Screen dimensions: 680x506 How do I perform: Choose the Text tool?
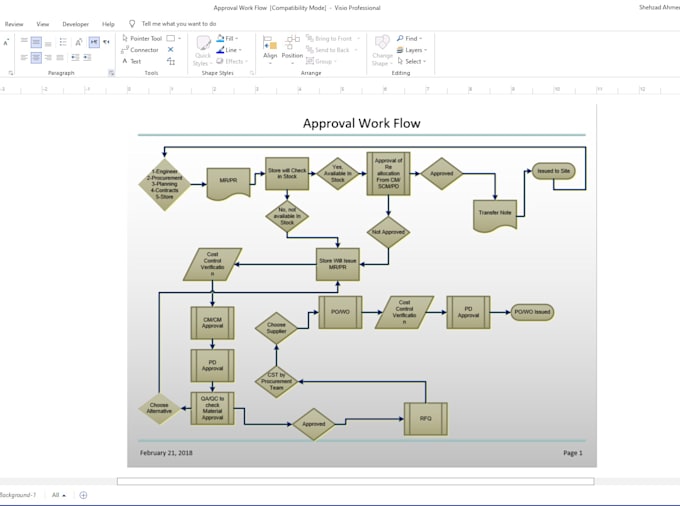131,61
